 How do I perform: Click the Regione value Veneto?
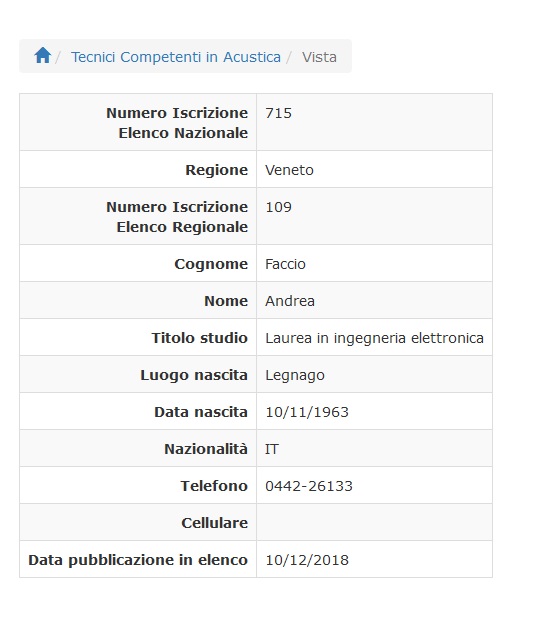point(289,170)
